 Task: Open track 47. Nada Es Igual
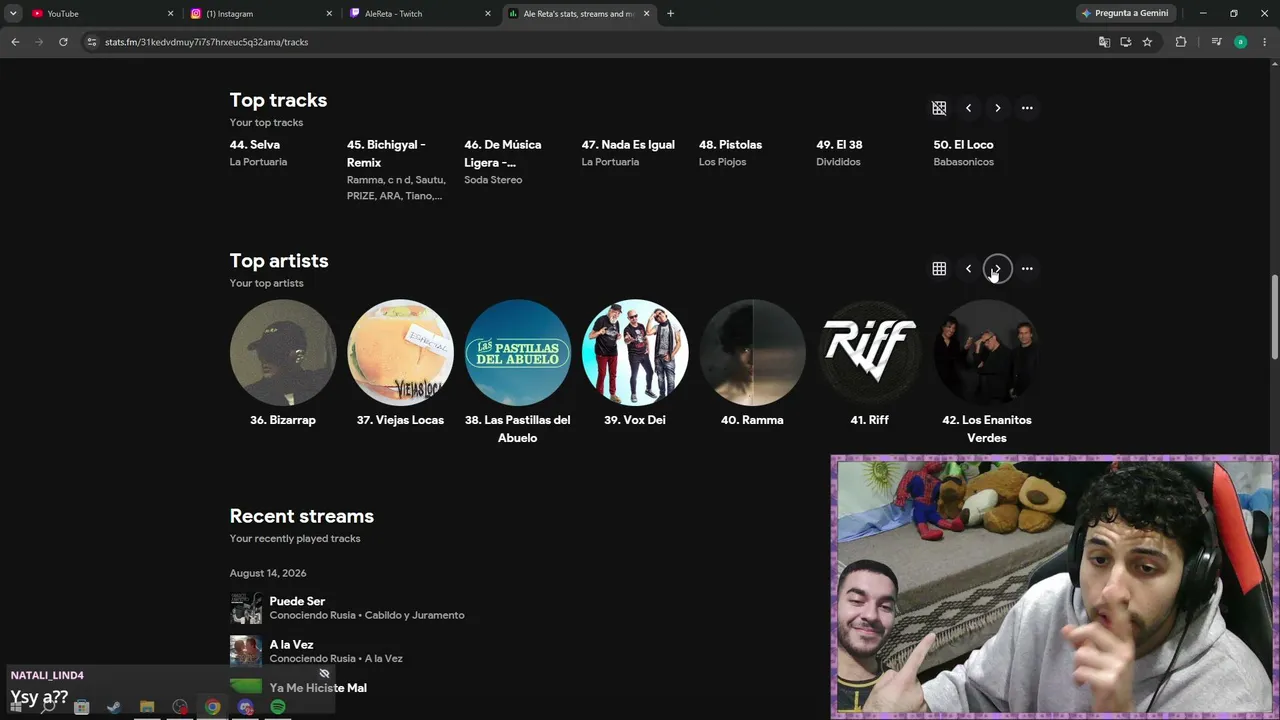[628, 145]
